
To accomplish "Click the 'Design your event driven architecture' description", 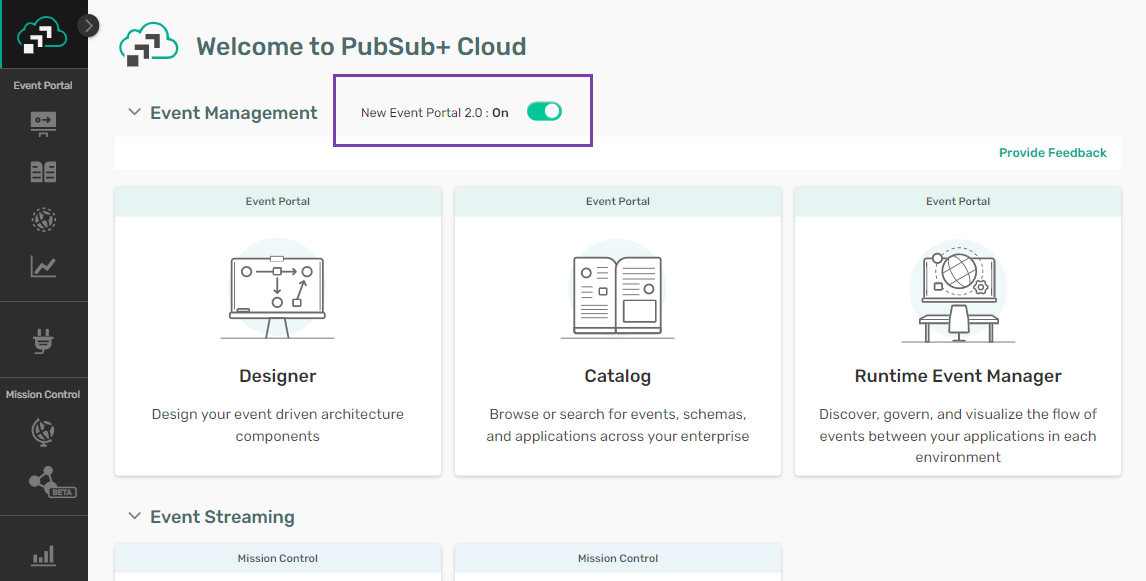I will (278, 425).
